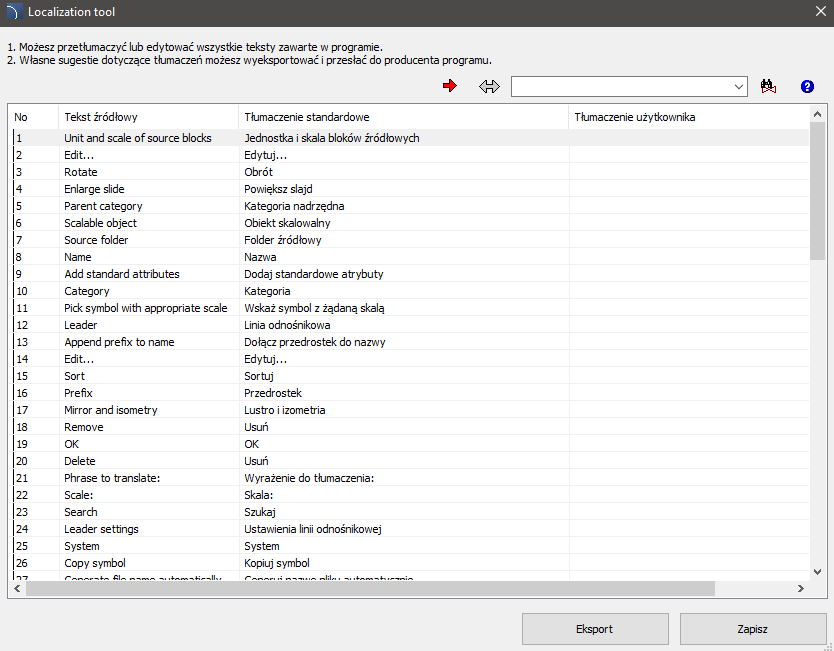Click user translation cell for 'Rotate'

[x=690, y=172]
